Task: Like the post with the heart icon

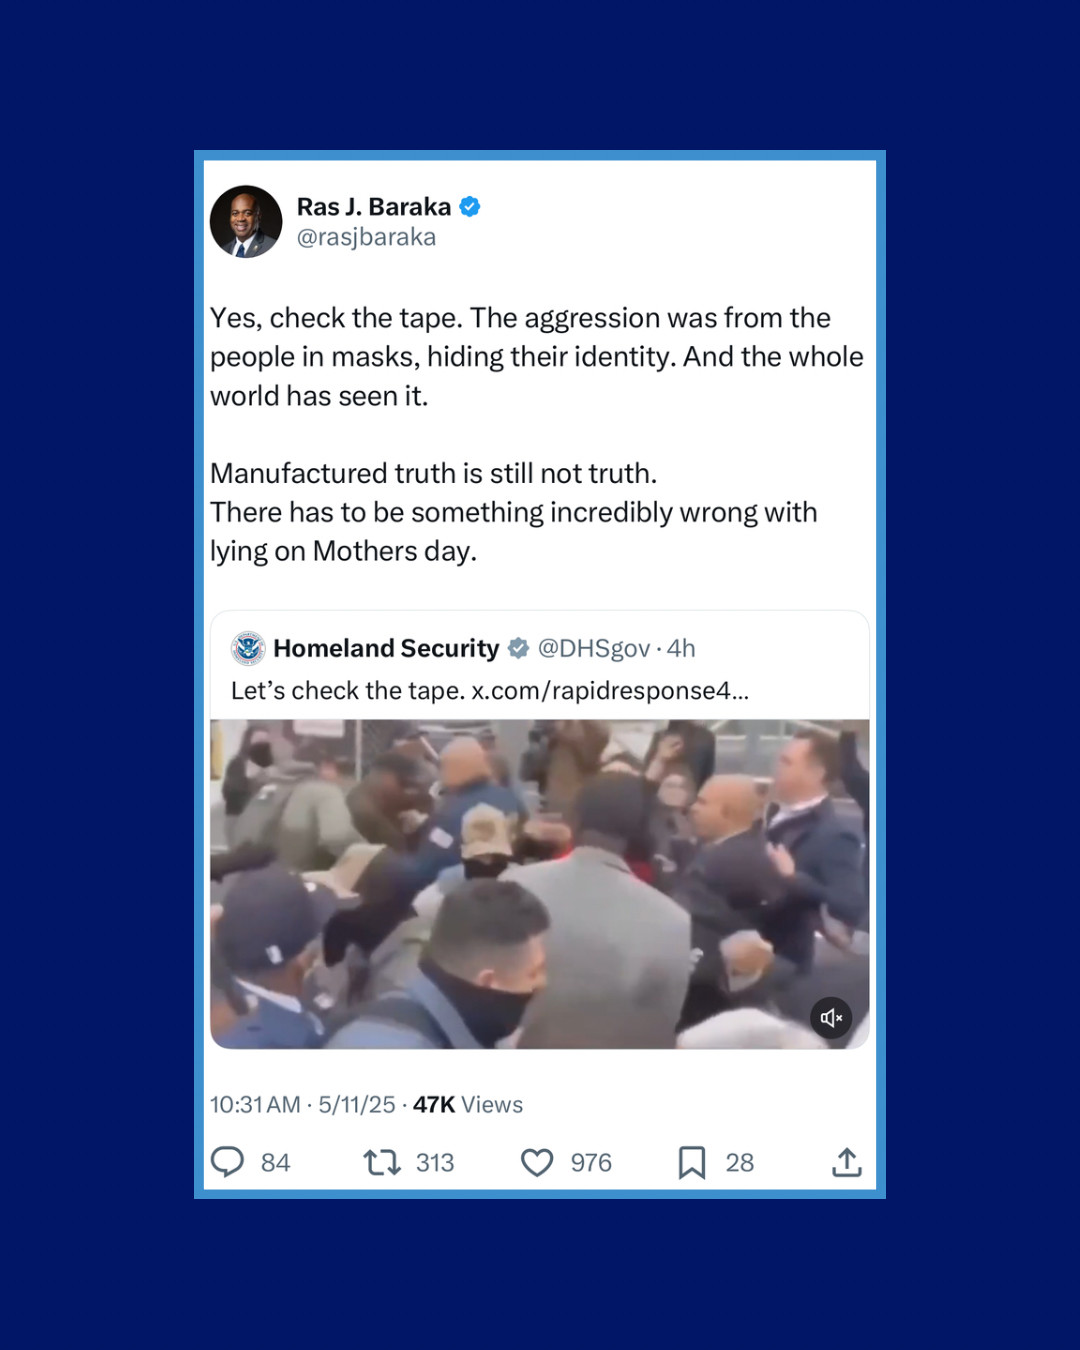Action: click(537, 1162)
